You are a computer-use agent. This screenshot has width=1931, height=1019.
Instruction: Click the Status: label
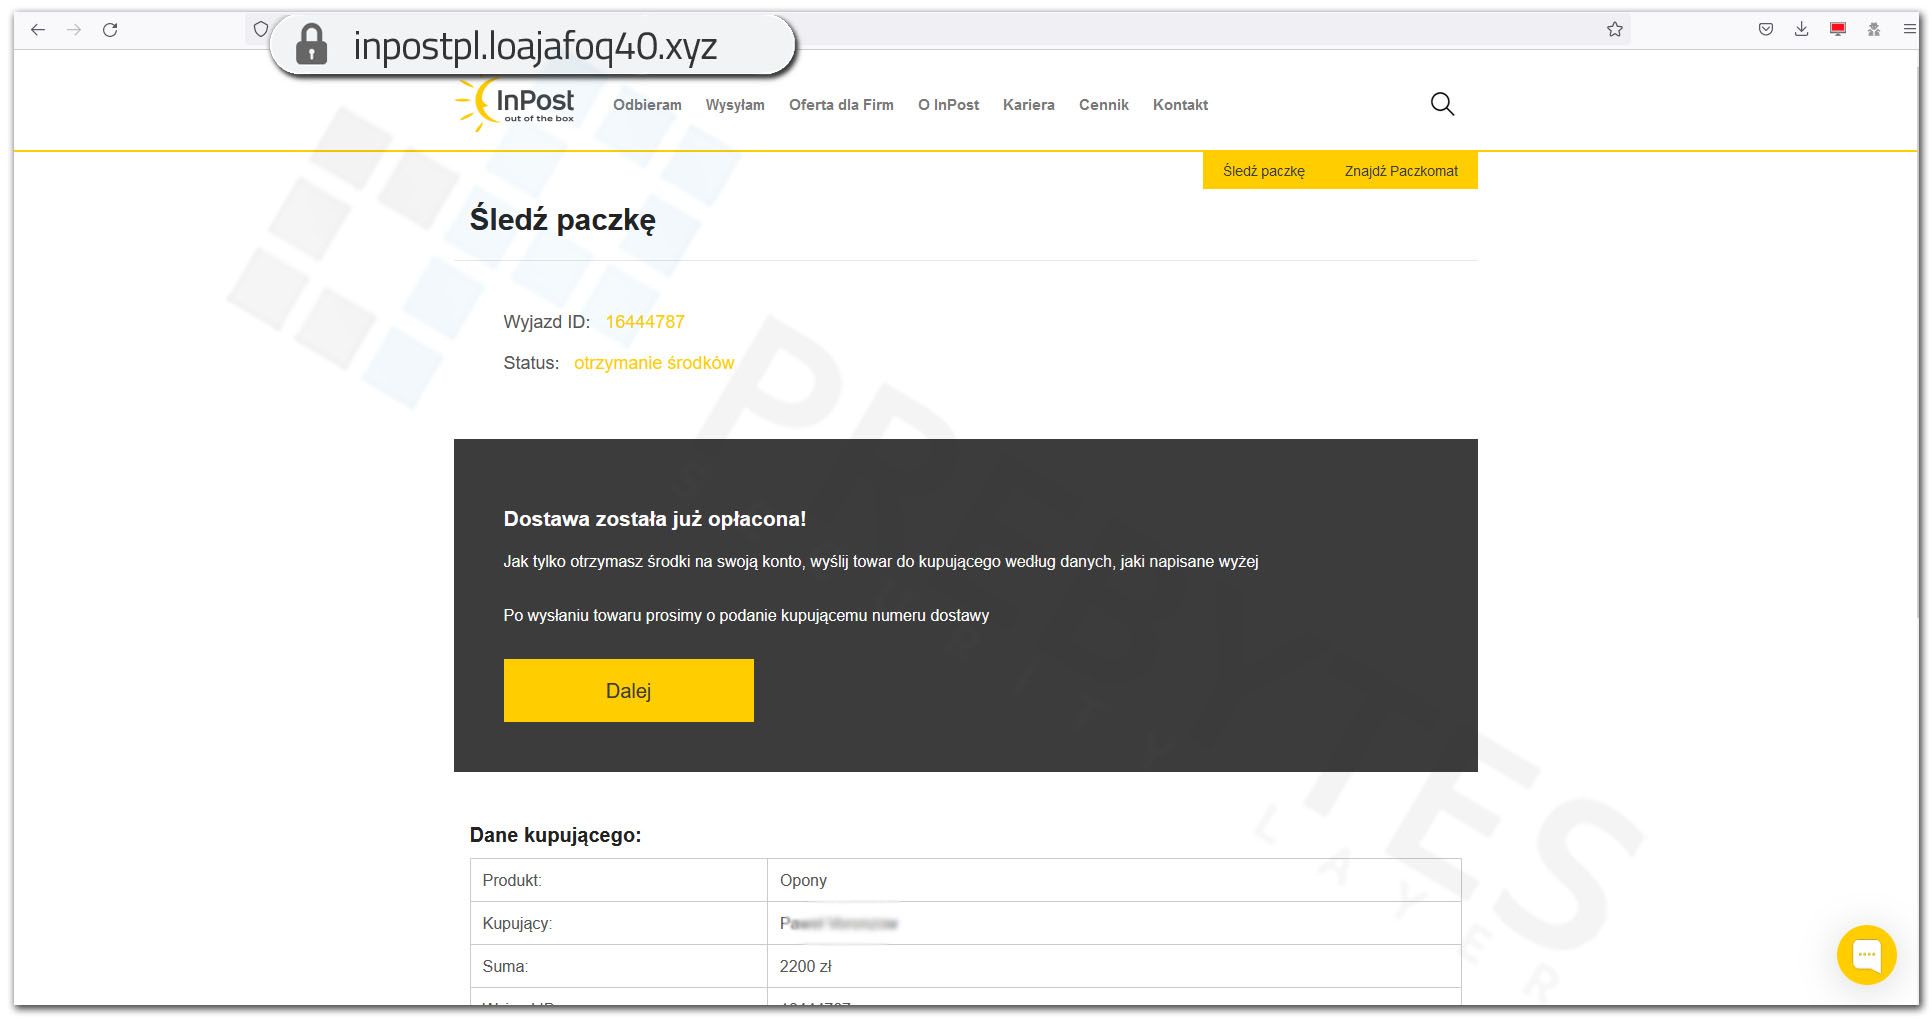531,363
